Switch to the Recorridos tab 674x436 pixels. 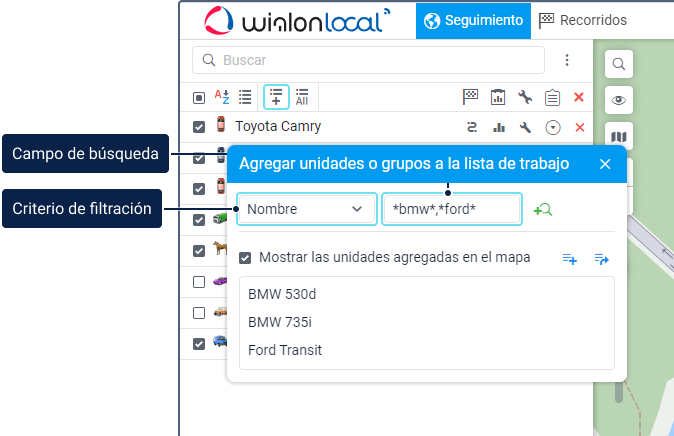click(583, 21)
